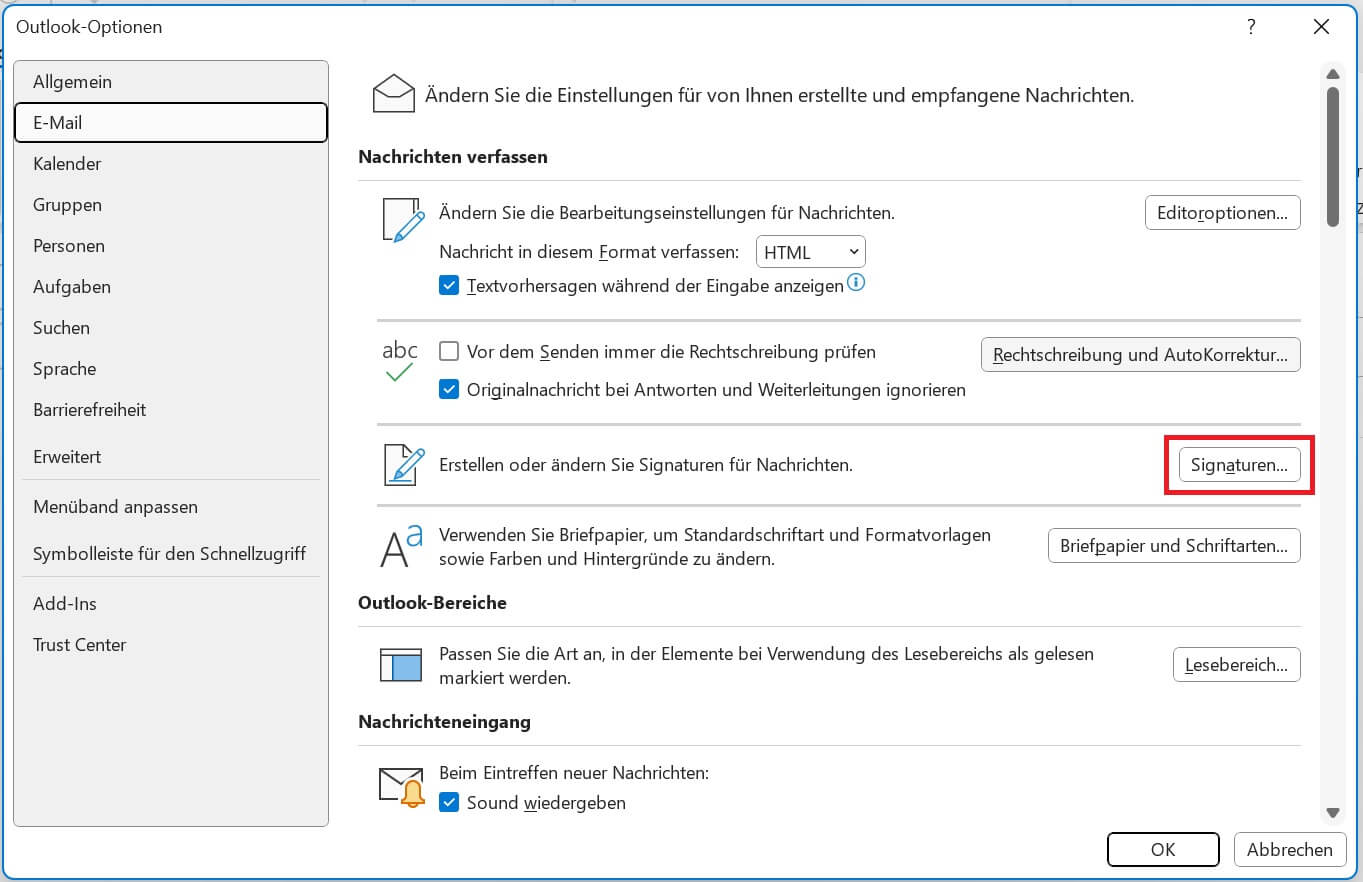1363x882 pixels.
Task: Open the Erweitert category
Action: 171,457
